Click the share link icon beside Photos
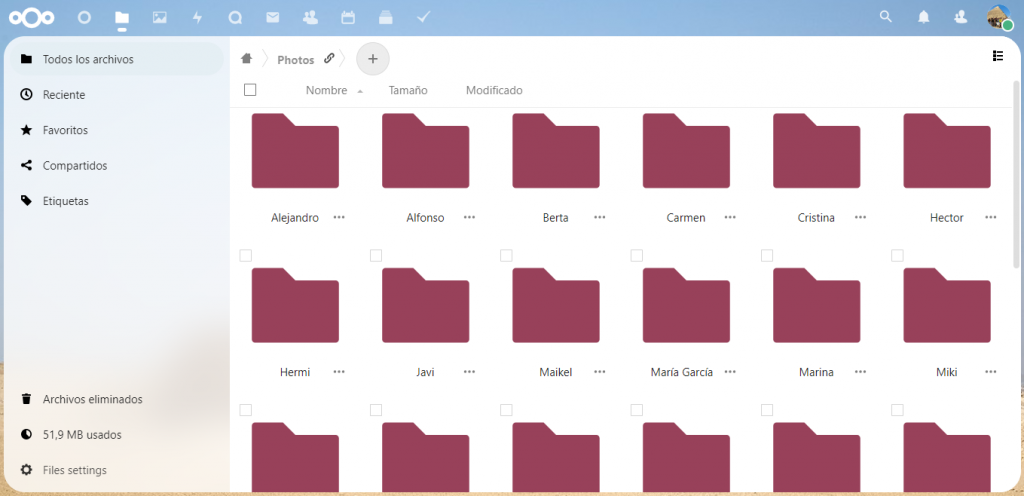 tap(329, 59)
